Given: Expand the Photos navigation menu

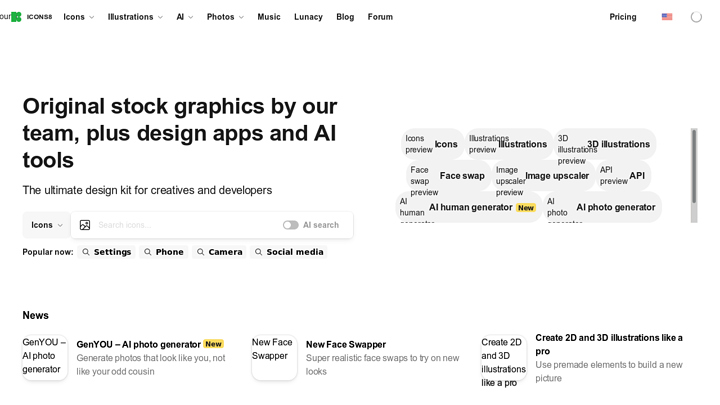Looking at the screenshot, I should pos(225,17).
